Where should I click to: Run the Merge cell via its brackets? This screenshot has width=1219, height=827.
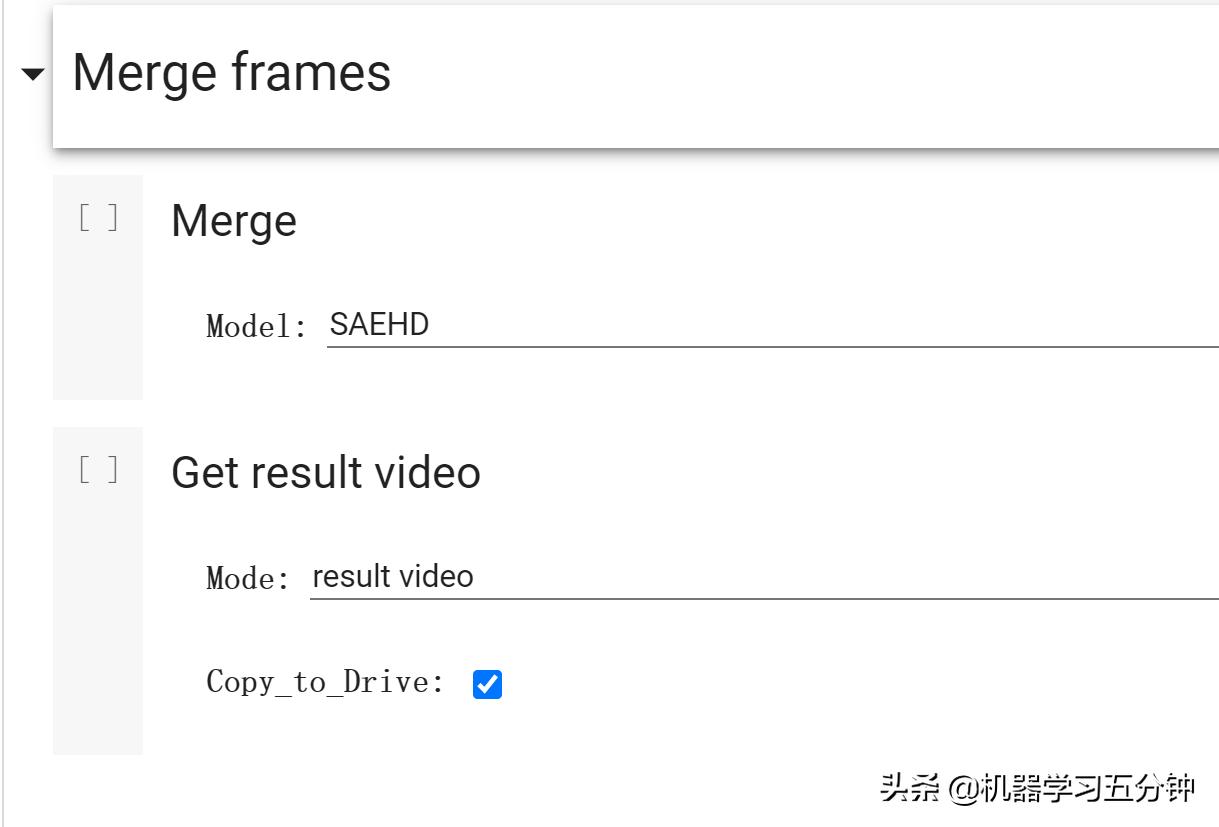tap(98, 218)
